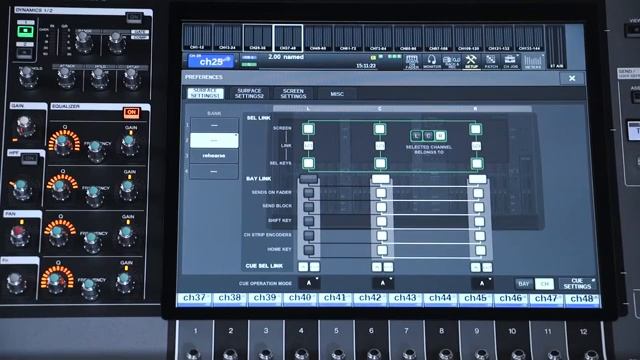Select the CH109-120 meter bank thumbnail
The width and height of the screenshot is (640, 360).
click(469, 38)
